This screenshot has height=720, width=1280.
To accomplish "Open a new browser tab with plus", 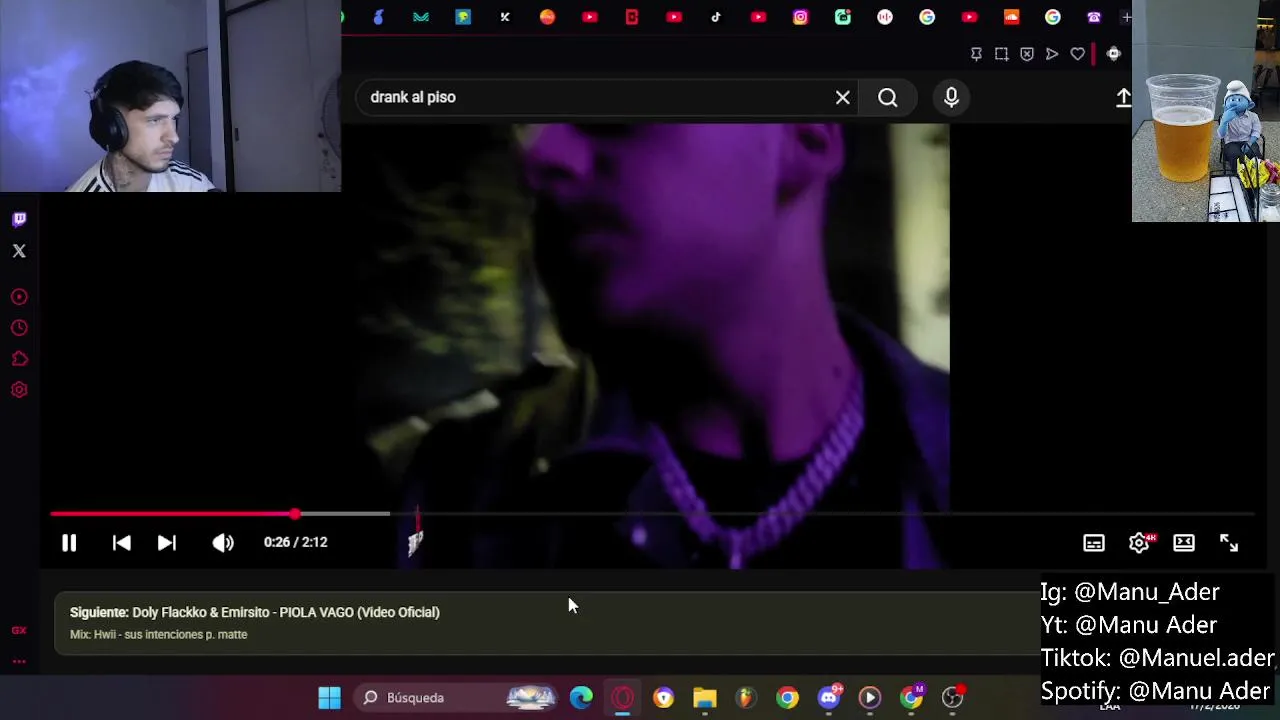I will point(1126,17).
